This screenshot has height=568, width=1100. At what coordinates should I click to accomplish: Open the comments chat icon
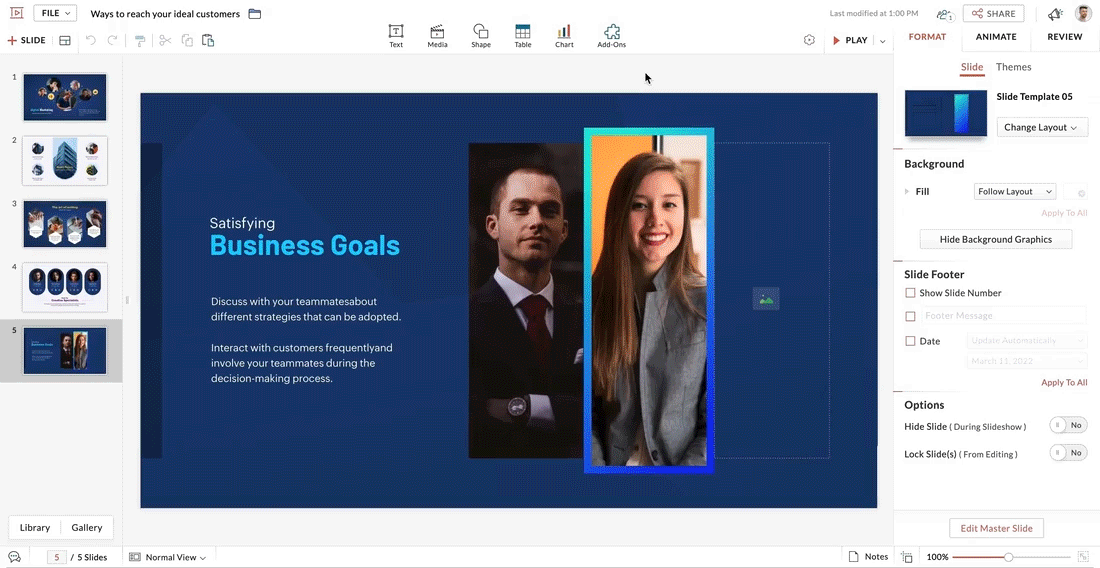pyautogui.click(x=14, y=557)
